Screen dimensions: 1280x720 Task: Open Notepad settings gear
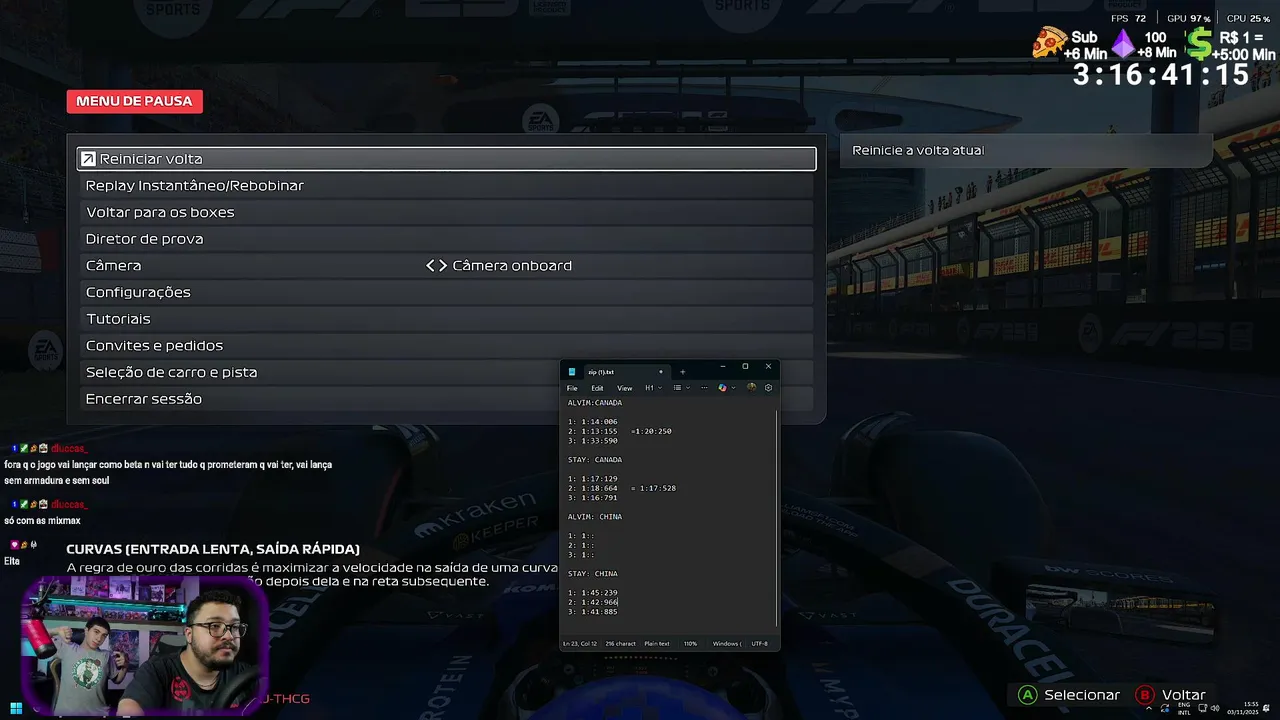pos(768,388)
